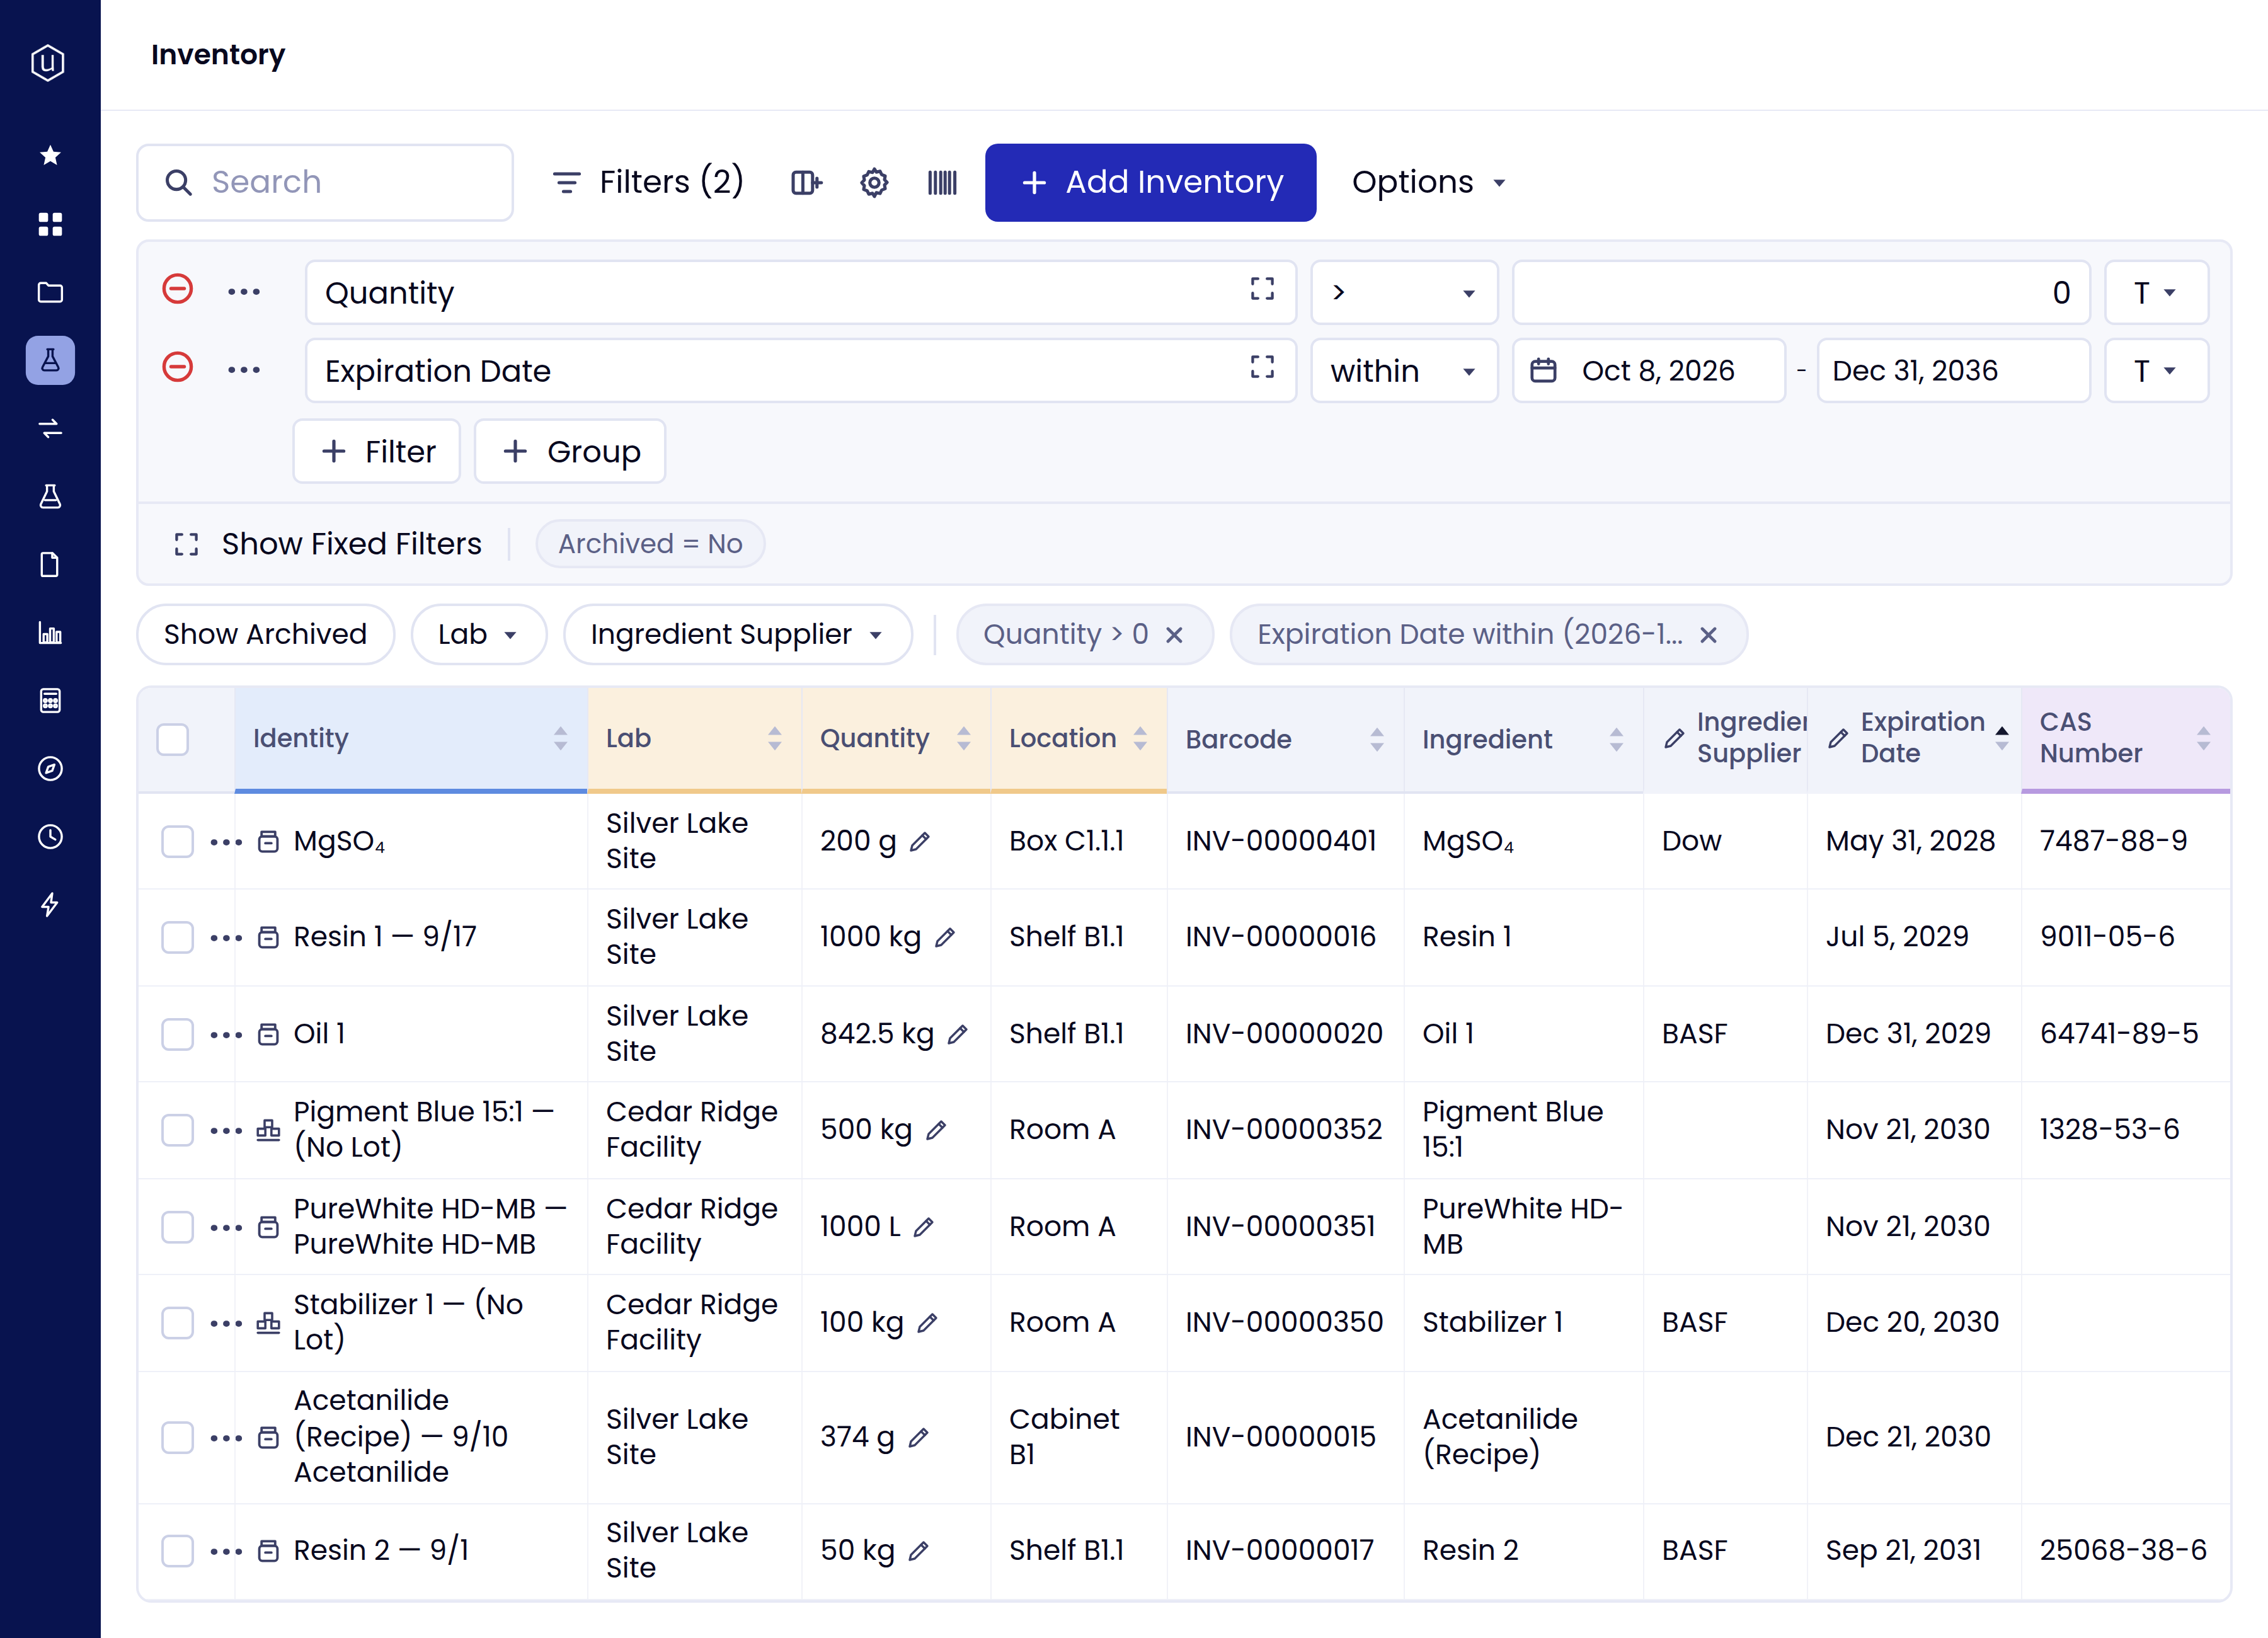Screen dimensions: 2268x1638
Task: Remove the Quantity filter row
Action: click(178, 290)
